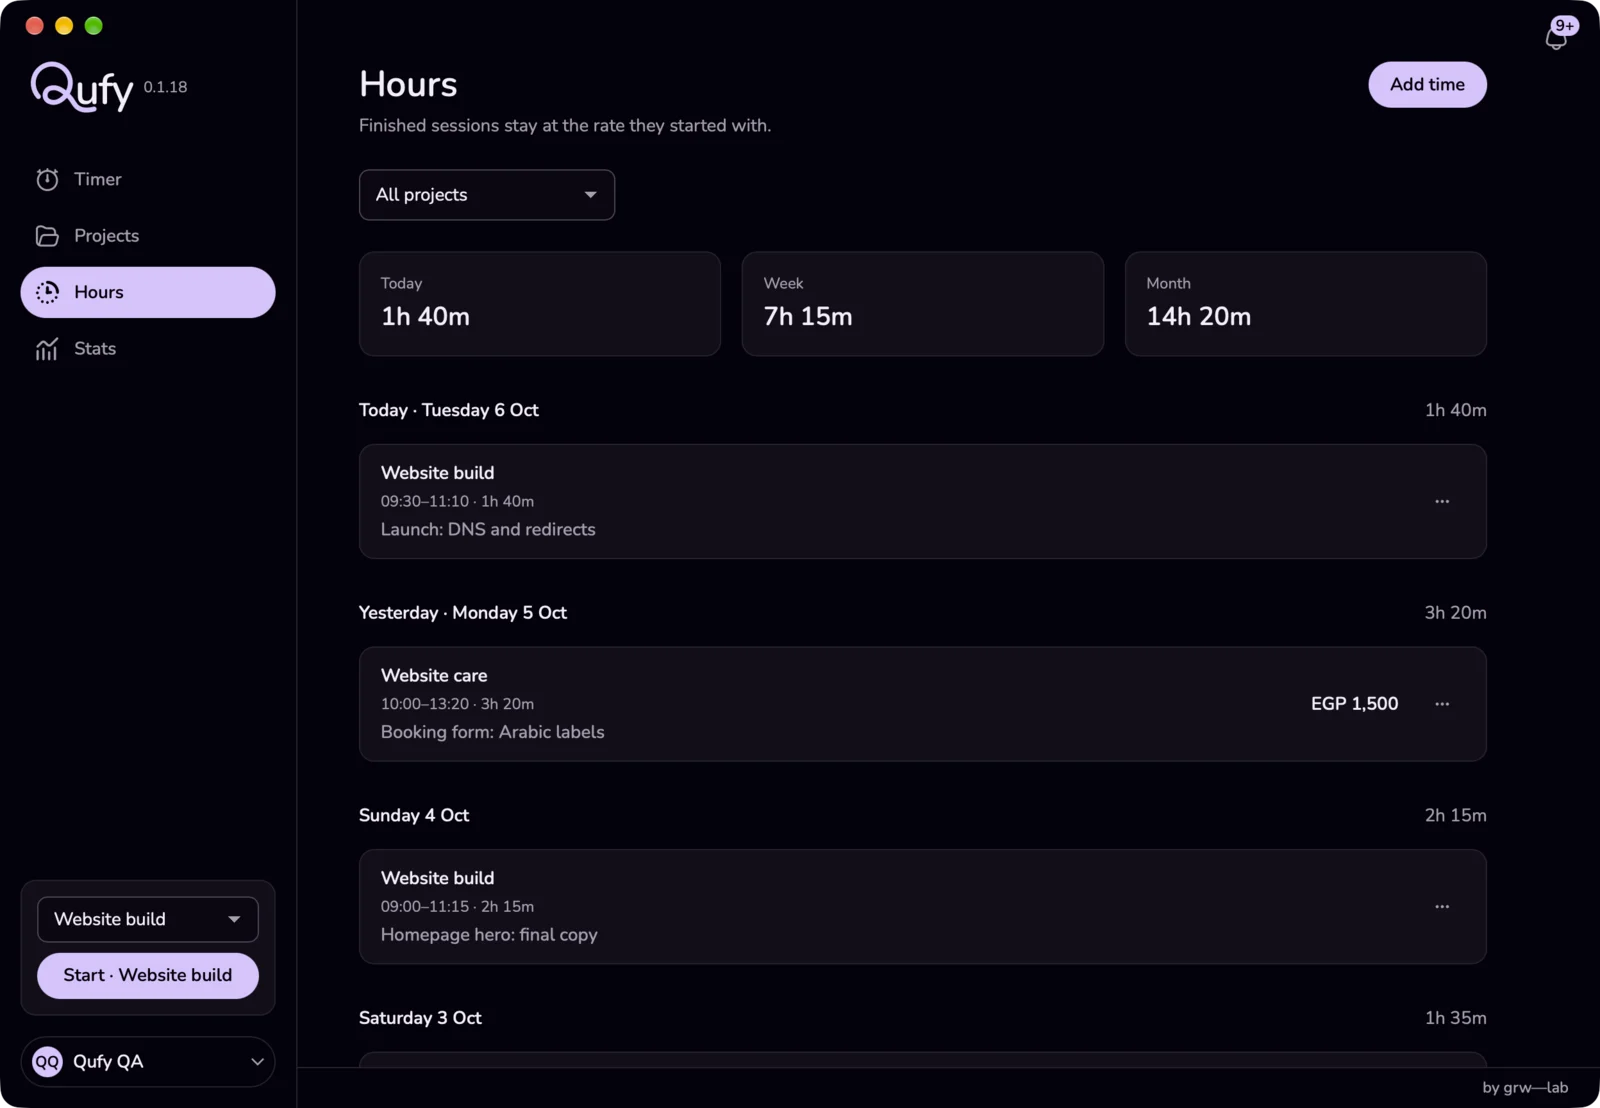Click the Website care session title

pyautogui.click(x=434, y=676)
